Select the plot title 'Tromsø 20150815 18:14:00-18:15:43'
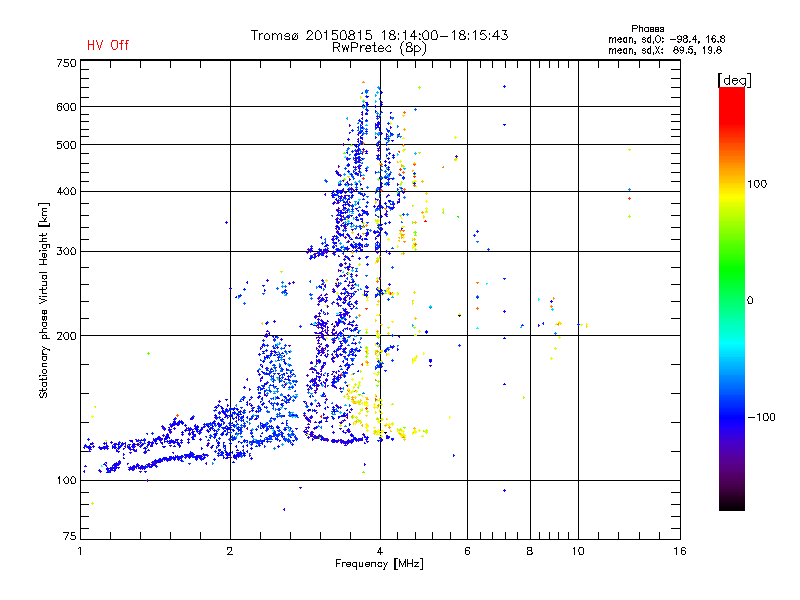This screenshot has width=800, height=600. pyautogui.click(x=379, y=35)
